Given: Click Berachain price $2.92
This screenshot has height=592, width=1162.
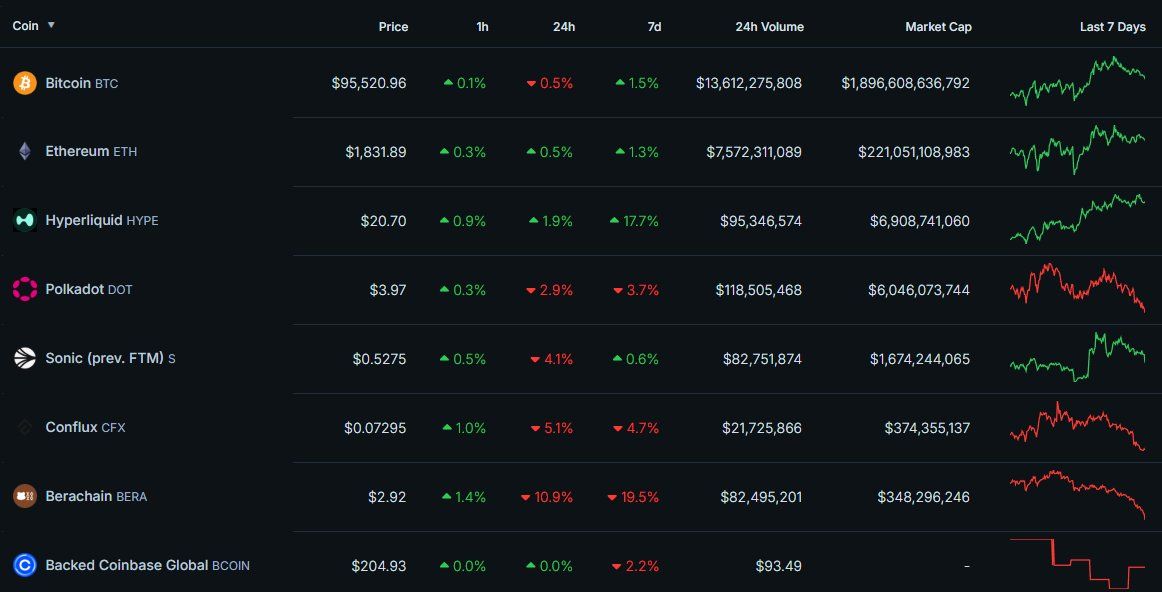Looking at the screenshot, I should 388,496.
